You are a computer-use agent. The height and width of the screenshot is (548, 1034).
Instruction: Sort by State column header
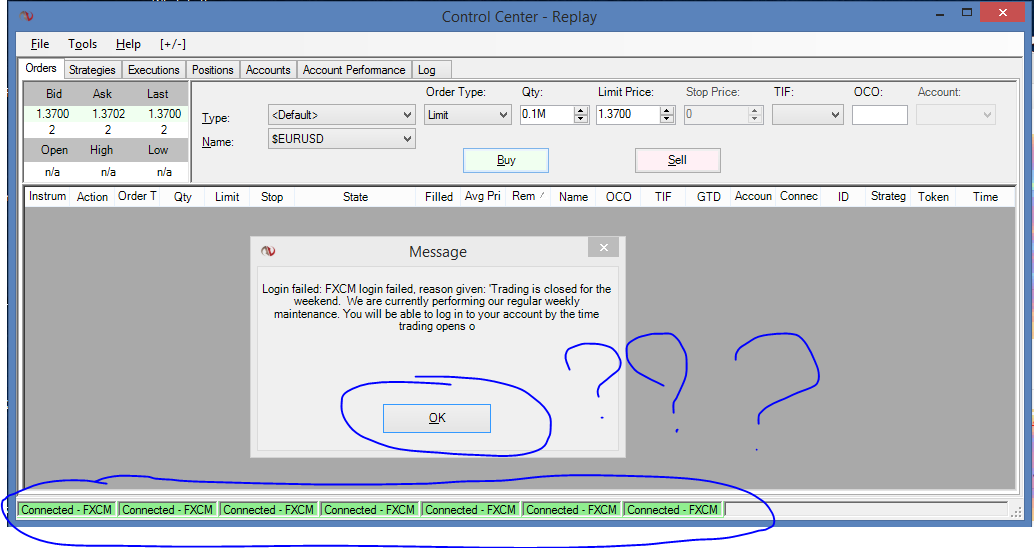(x=355, y=197)
